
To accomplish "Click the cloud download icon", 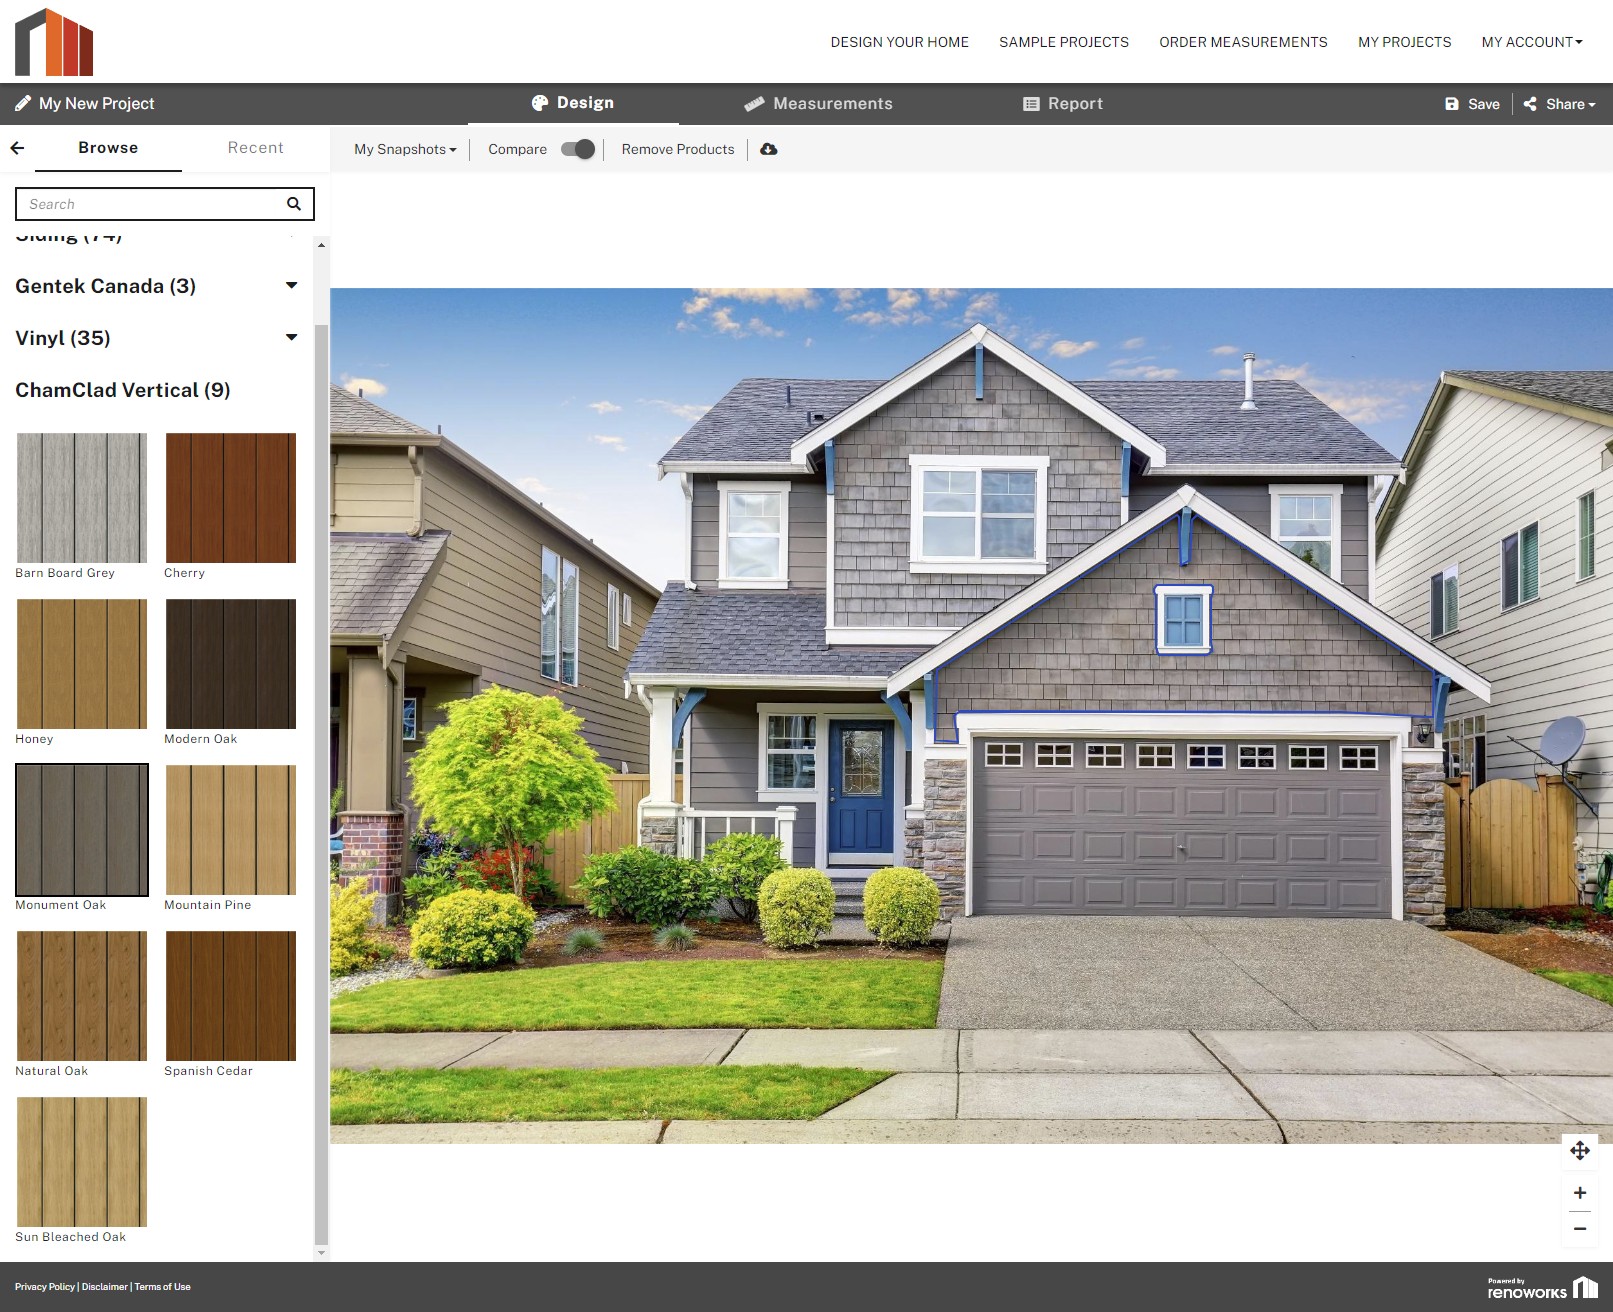I will pyautogui.click(x=768, y=149).
